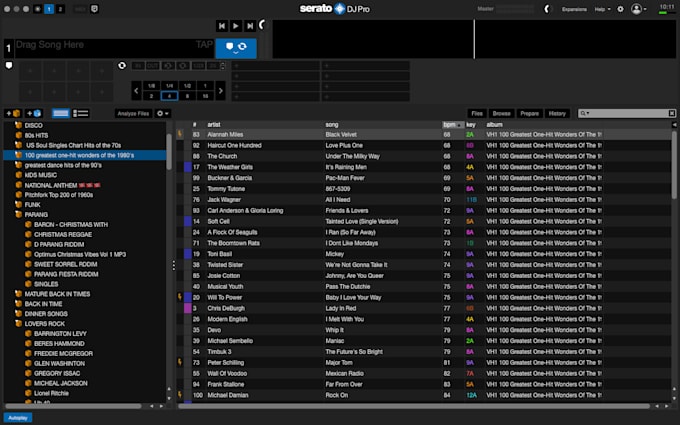Open the search field filter dropdown
The width and height of the screenshot is (680, 425).
(x=585, y=114)
